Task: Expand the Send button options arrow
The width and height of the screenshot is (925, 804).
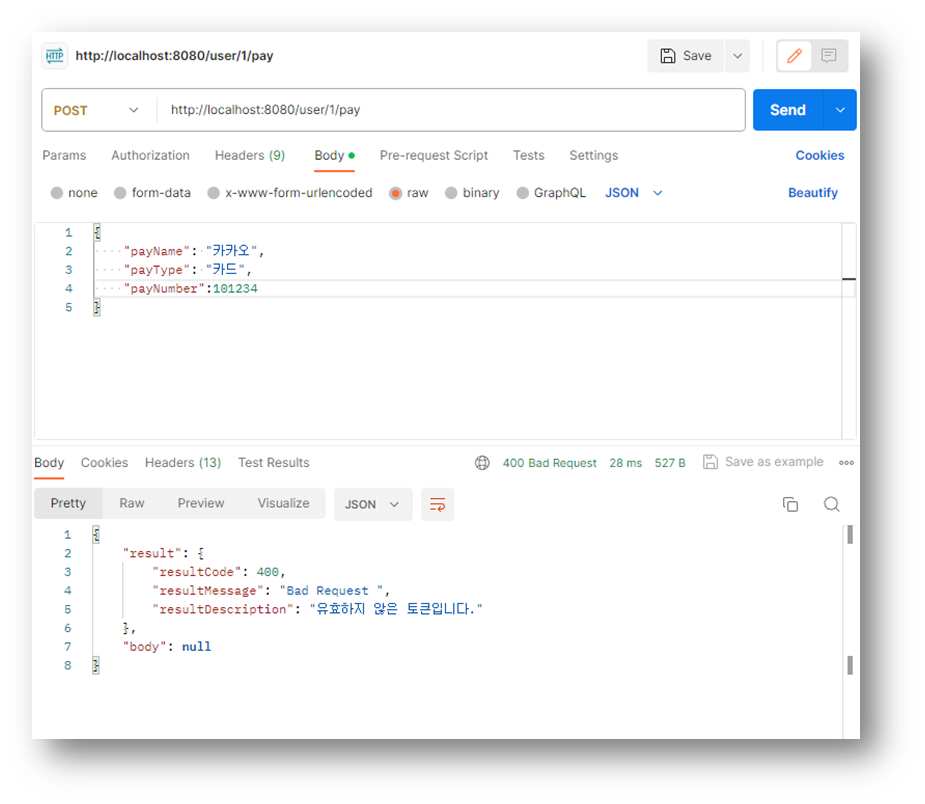Action: (840, 110)
